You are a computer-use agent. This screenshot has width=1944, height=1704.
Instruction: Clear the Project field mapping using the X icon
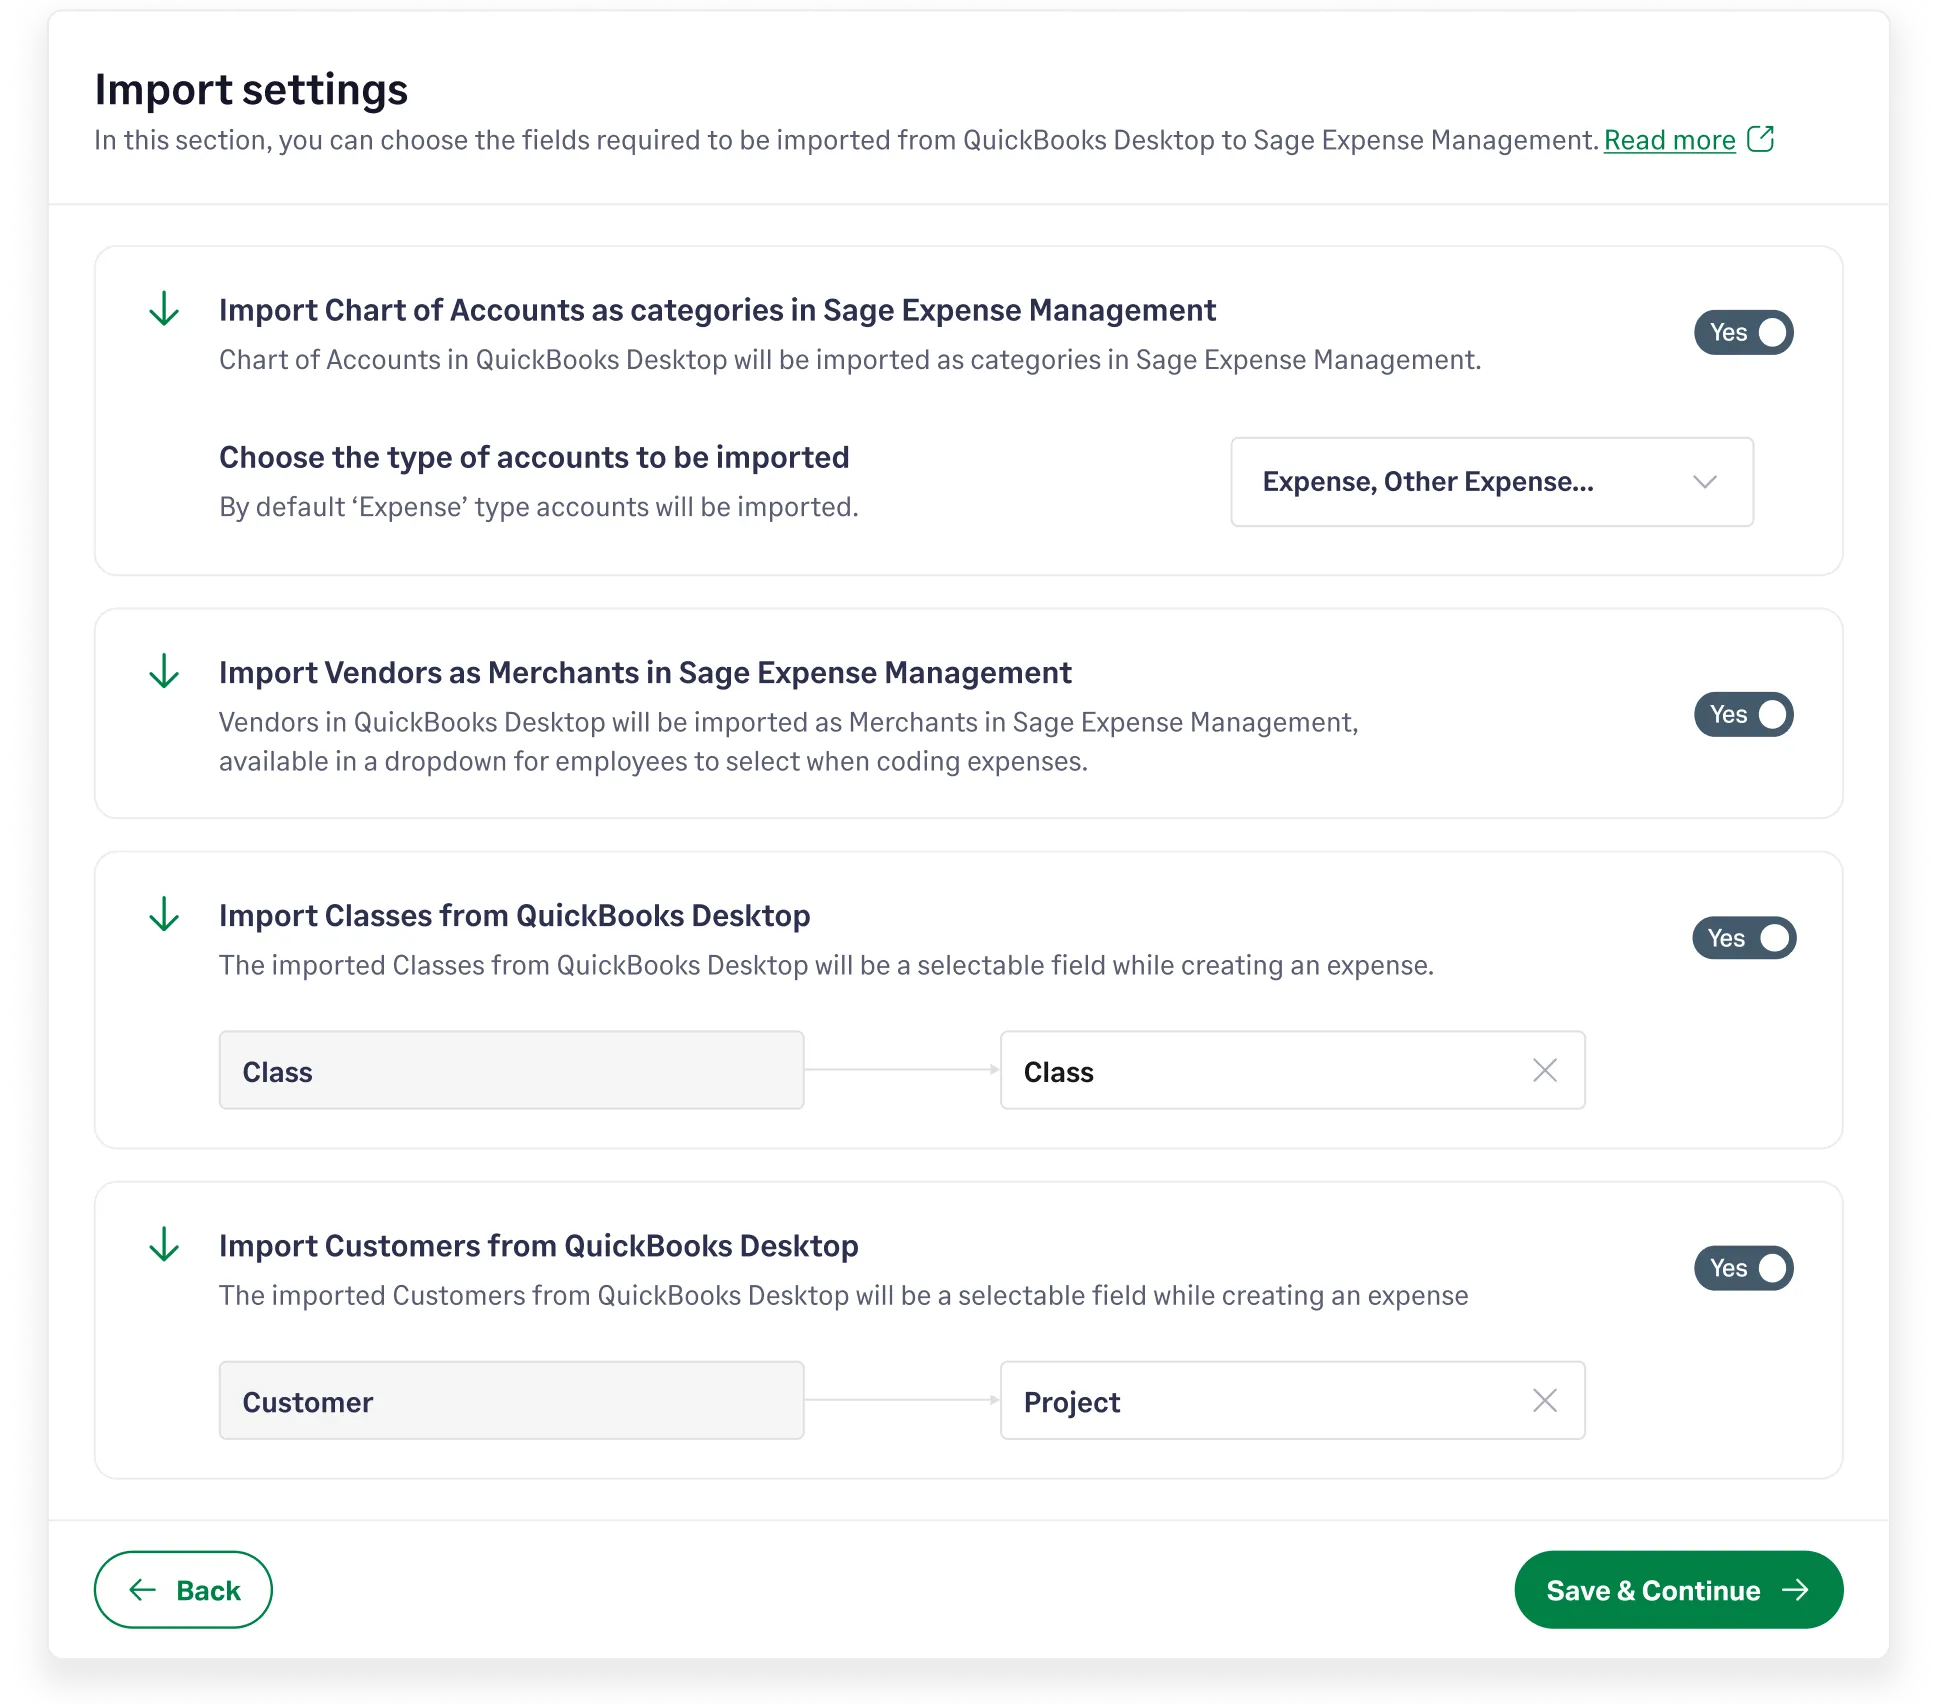pyautogui.click(x=1545, y=1400)
